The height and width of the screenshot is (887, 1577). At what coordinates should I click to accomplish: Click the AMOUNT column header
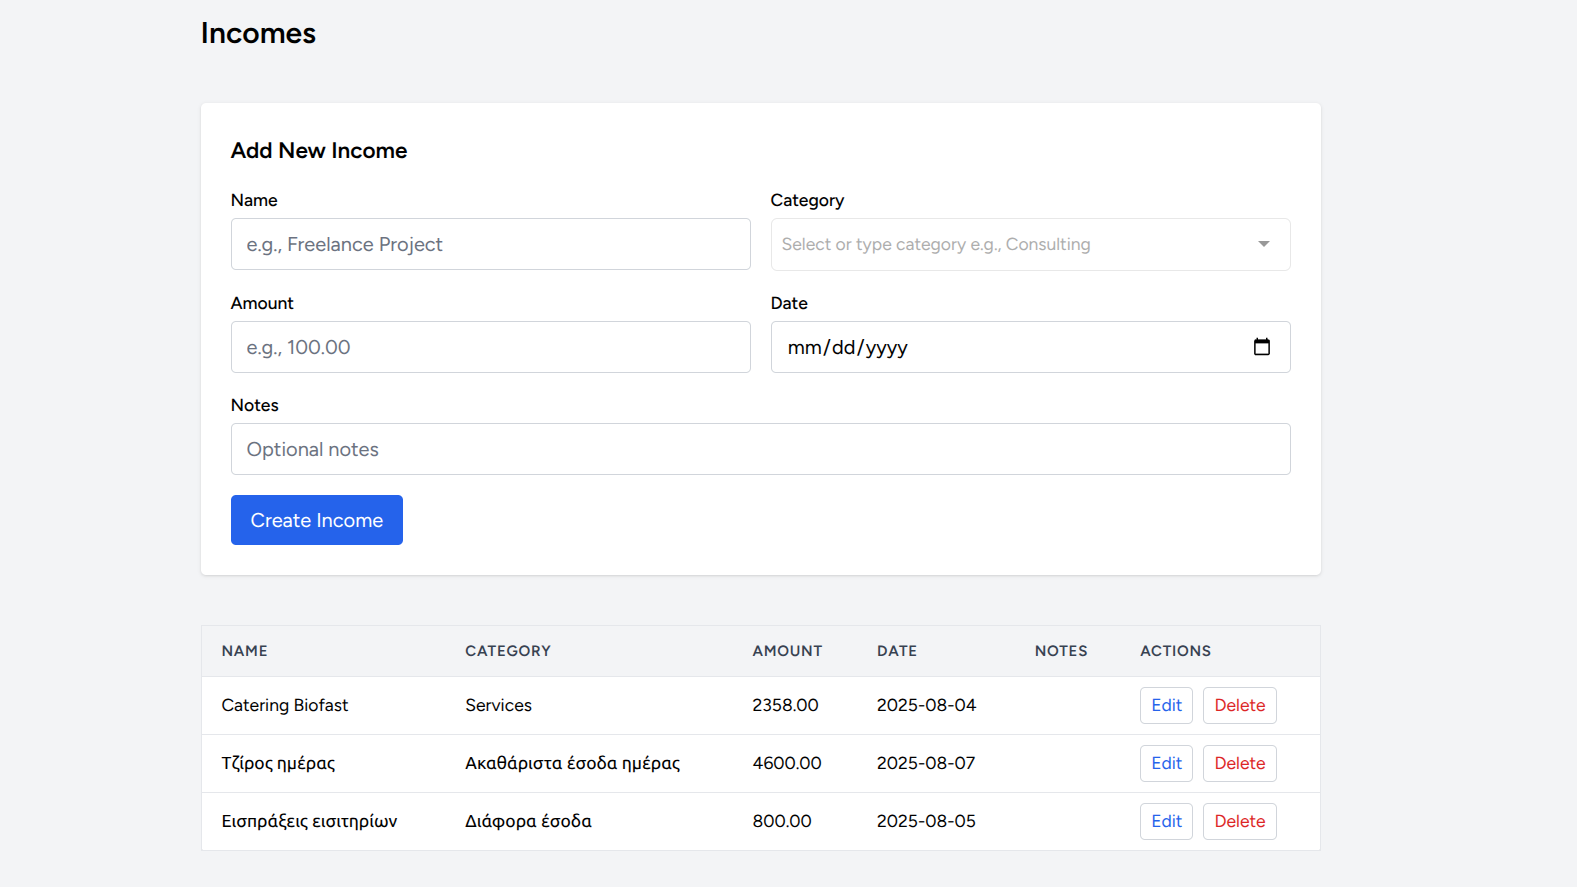tap(787, 651)
